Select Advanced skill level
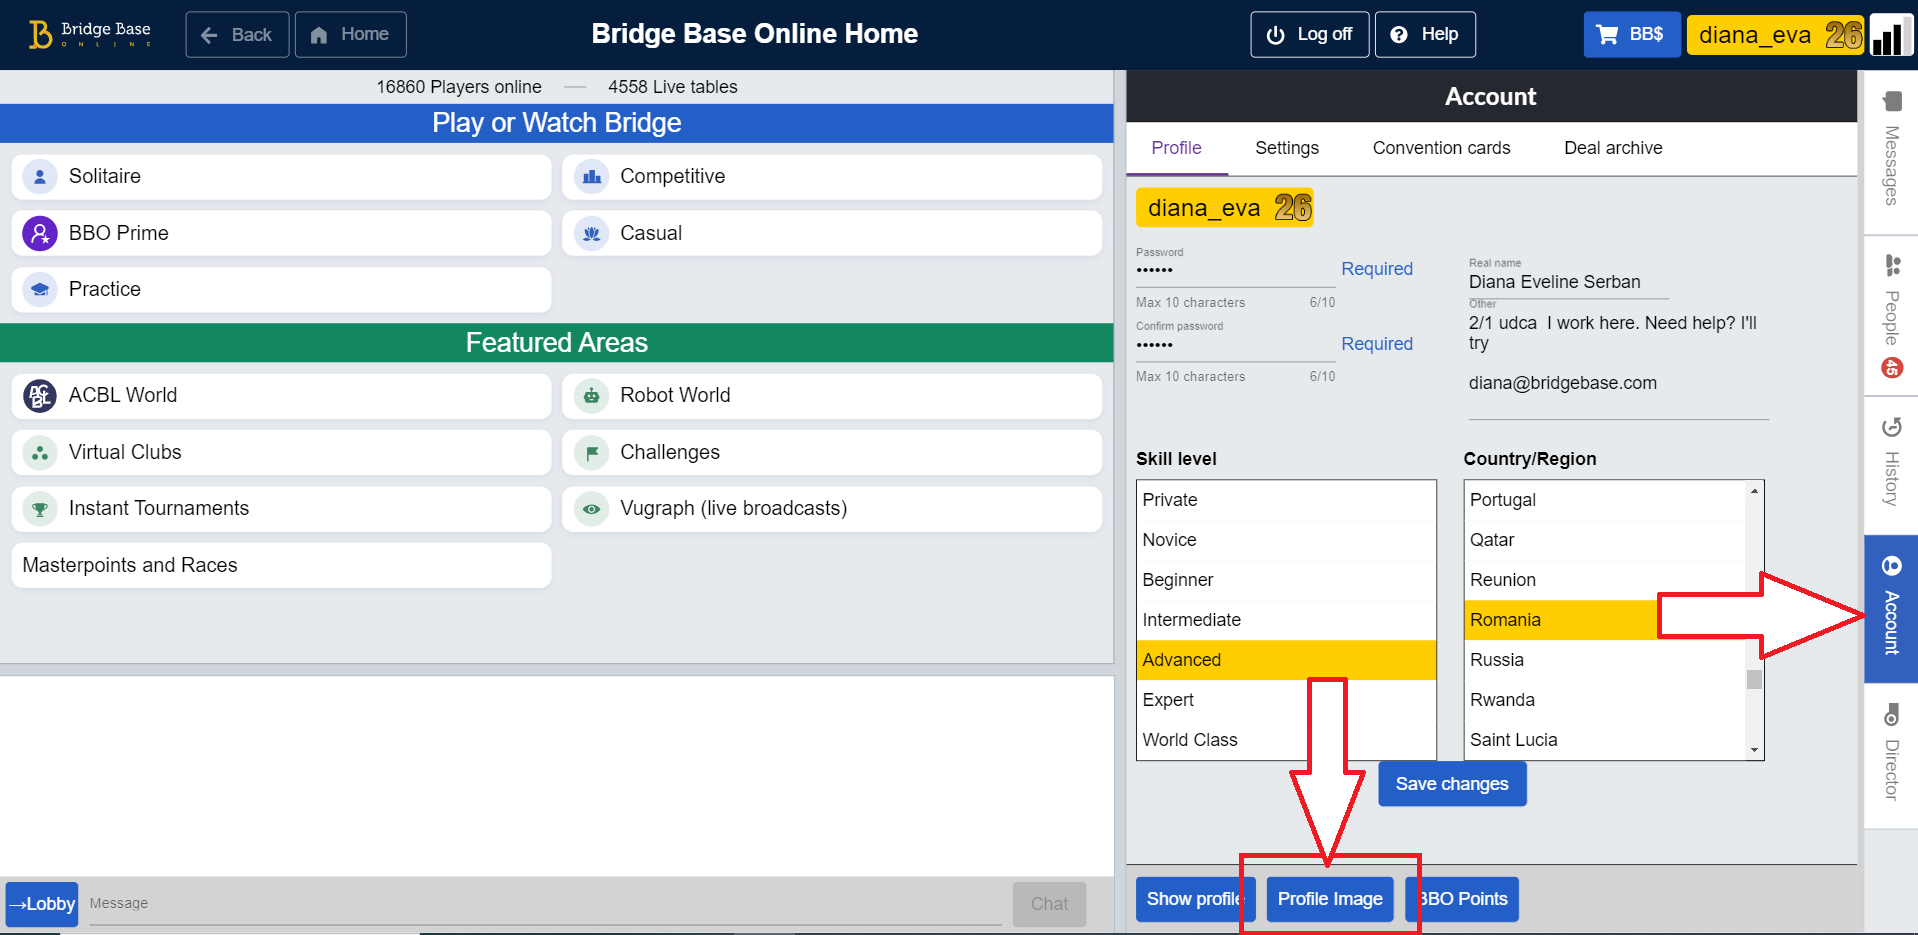Viewport: 1918px width, 935px height. click(x=1286, y=660)
